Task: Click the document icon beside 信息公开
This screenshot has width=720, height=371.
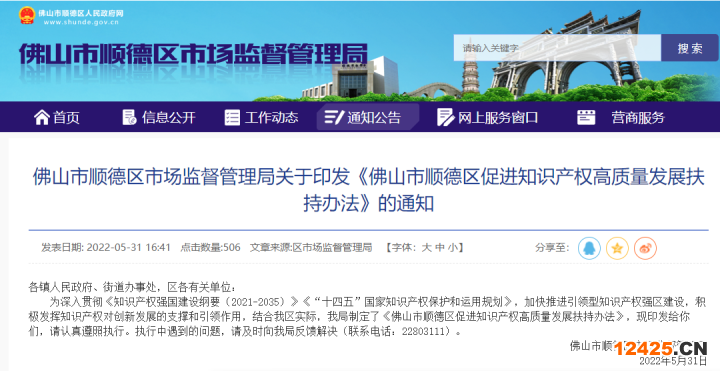Action: point(129,118)
